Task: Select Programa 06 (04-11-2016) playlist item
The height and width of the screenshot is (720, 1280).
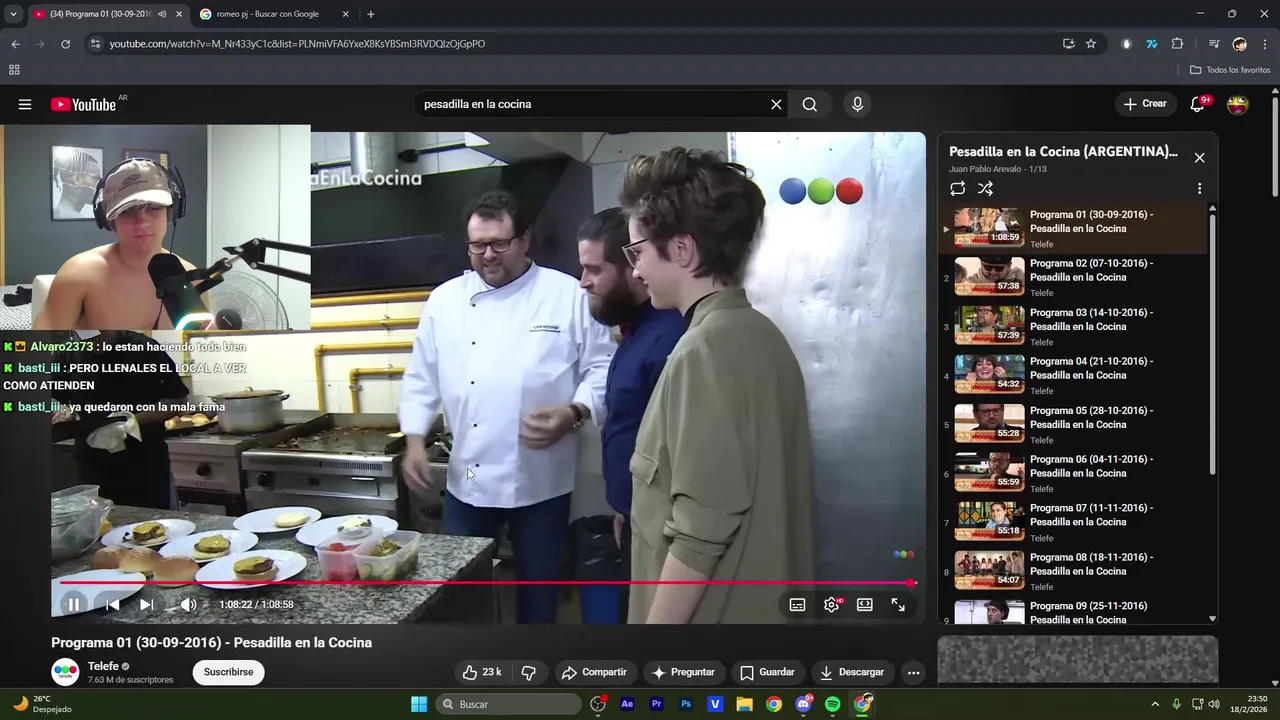Action: [1073, 473]
